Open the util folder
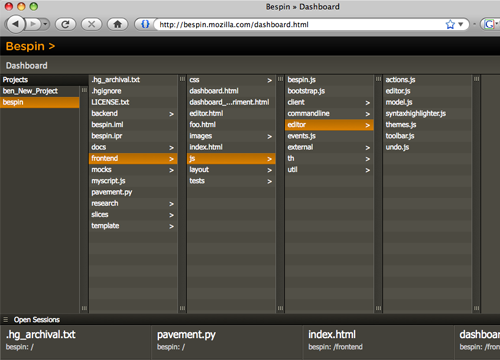 click(x=329, y=170)
